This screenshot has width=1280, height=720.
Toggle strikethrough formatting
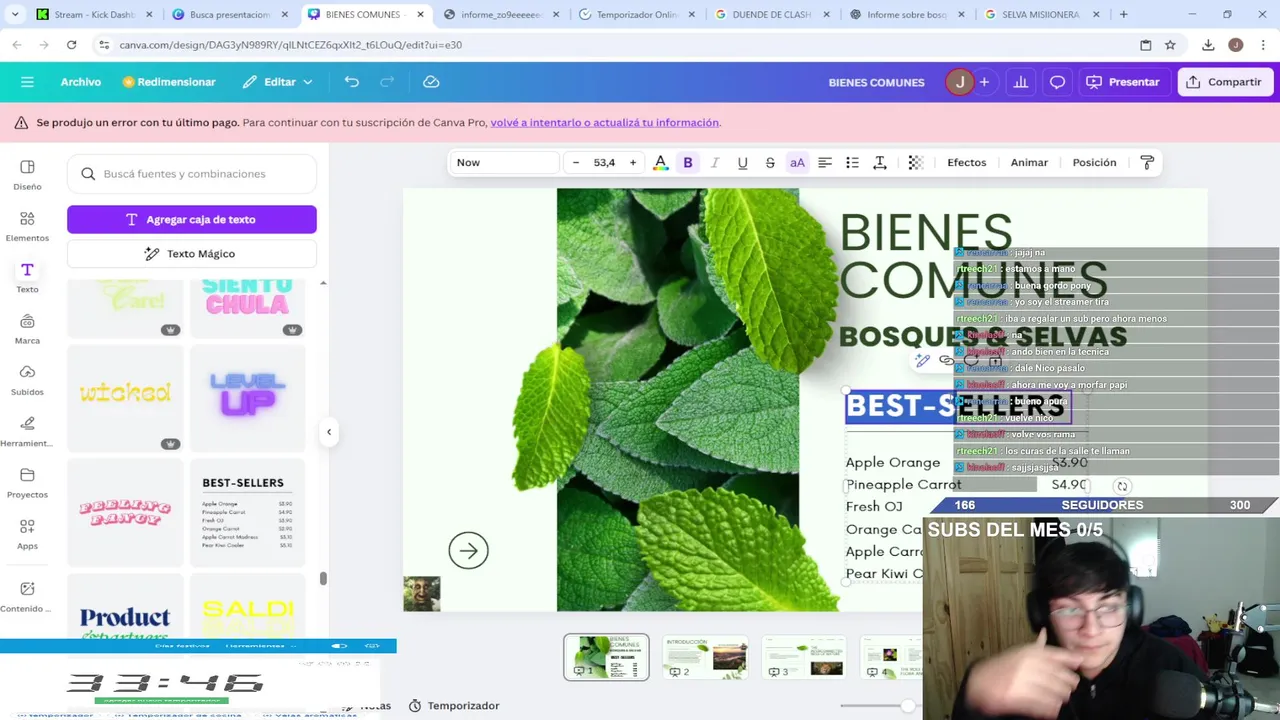pos(770,163)
